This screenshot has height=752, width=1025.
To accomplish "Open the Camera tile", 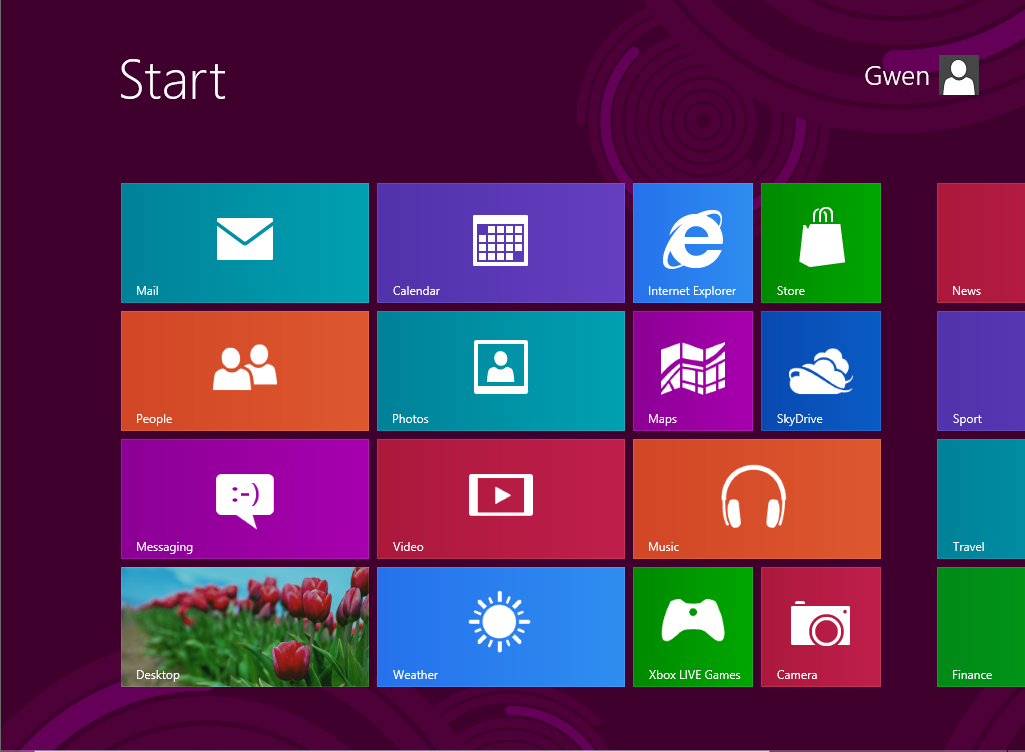I will tap(820, 627).
